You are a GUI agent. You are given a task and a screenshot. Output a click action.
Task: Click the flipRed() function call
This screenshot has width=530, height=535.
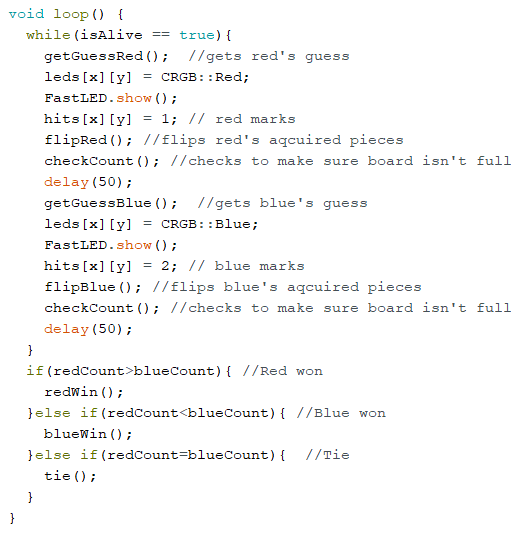click(x=88, y=140)
